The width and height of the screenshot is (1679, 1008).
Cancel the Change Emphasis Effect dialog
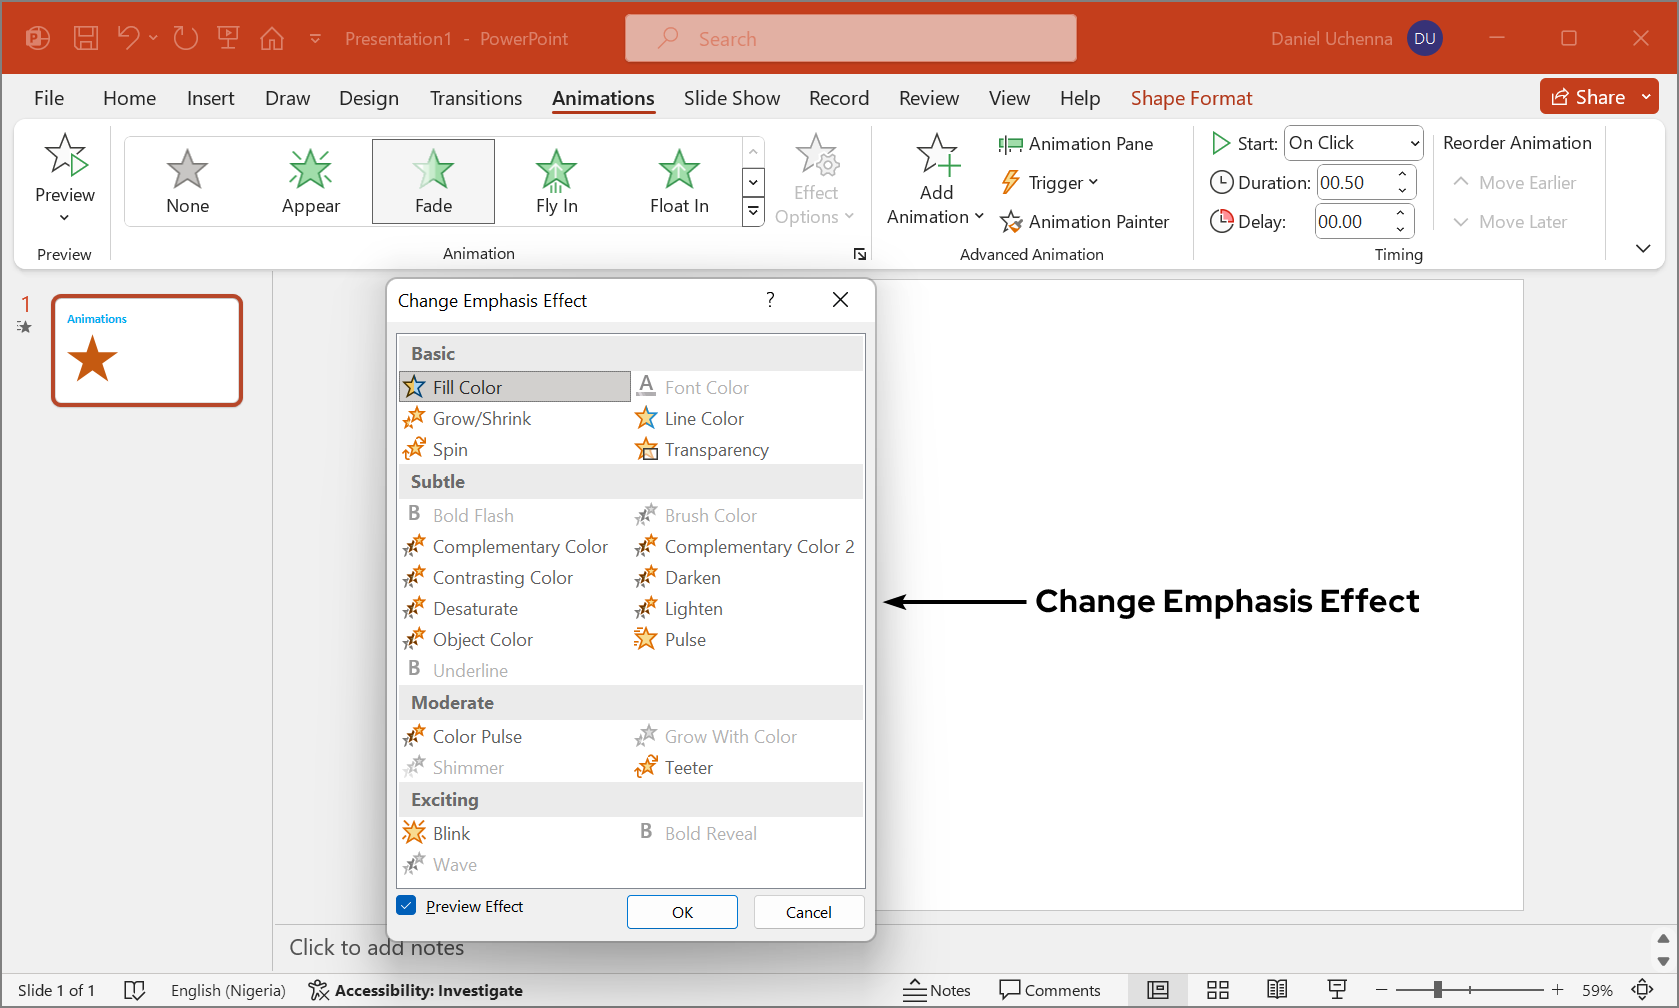click(x=808, y=912)
